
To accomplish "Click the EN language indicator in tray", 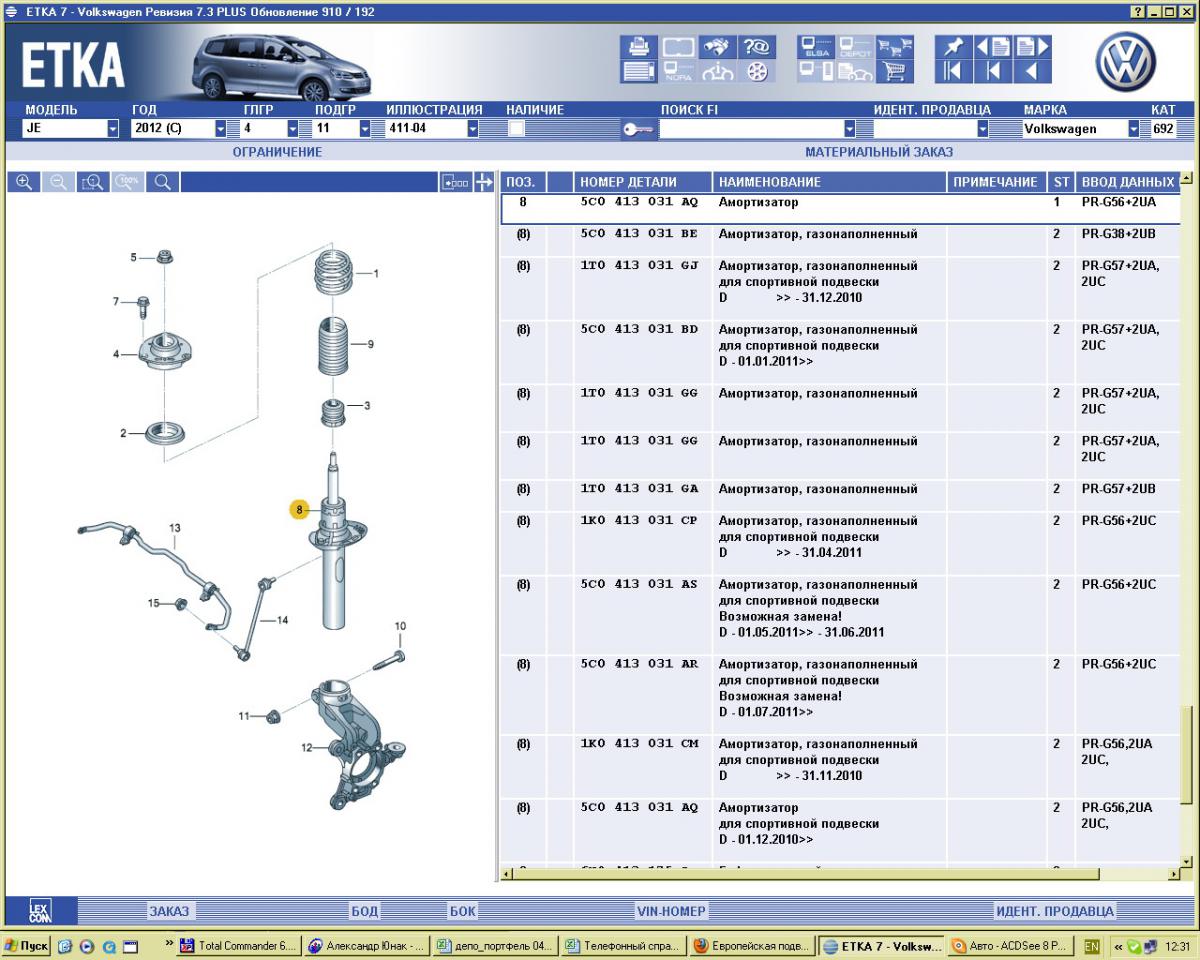I will click(x=1091, y=946).
